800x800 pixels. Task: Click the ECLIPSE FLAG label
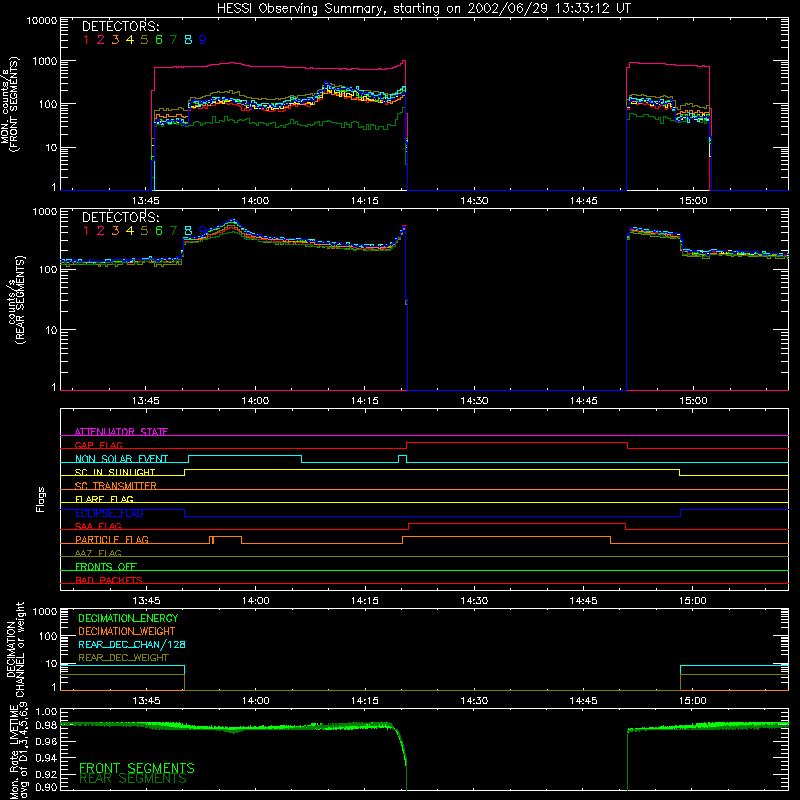[109, 513]
